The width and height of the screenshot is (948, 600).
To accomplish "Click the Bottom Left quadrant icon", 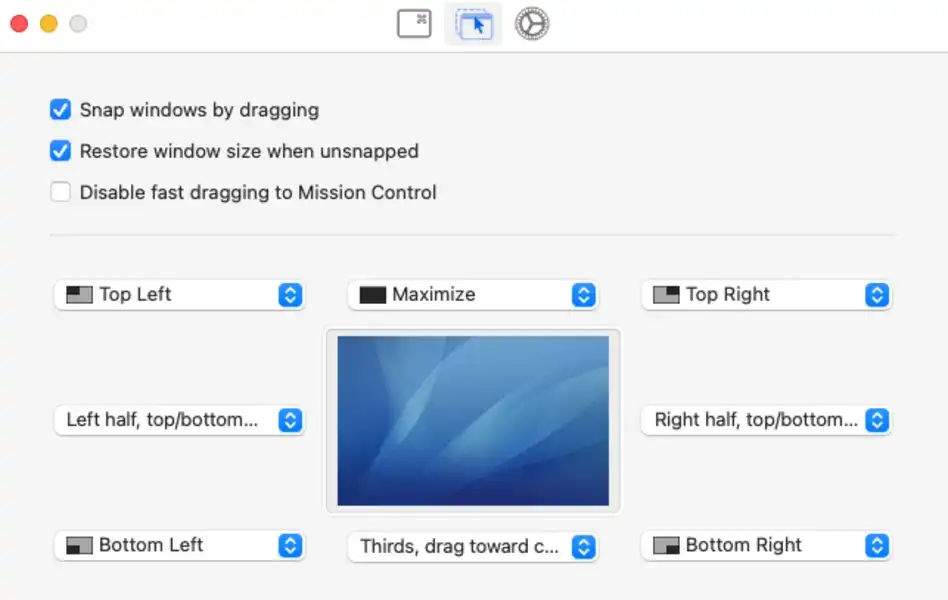I will point(79,545).
